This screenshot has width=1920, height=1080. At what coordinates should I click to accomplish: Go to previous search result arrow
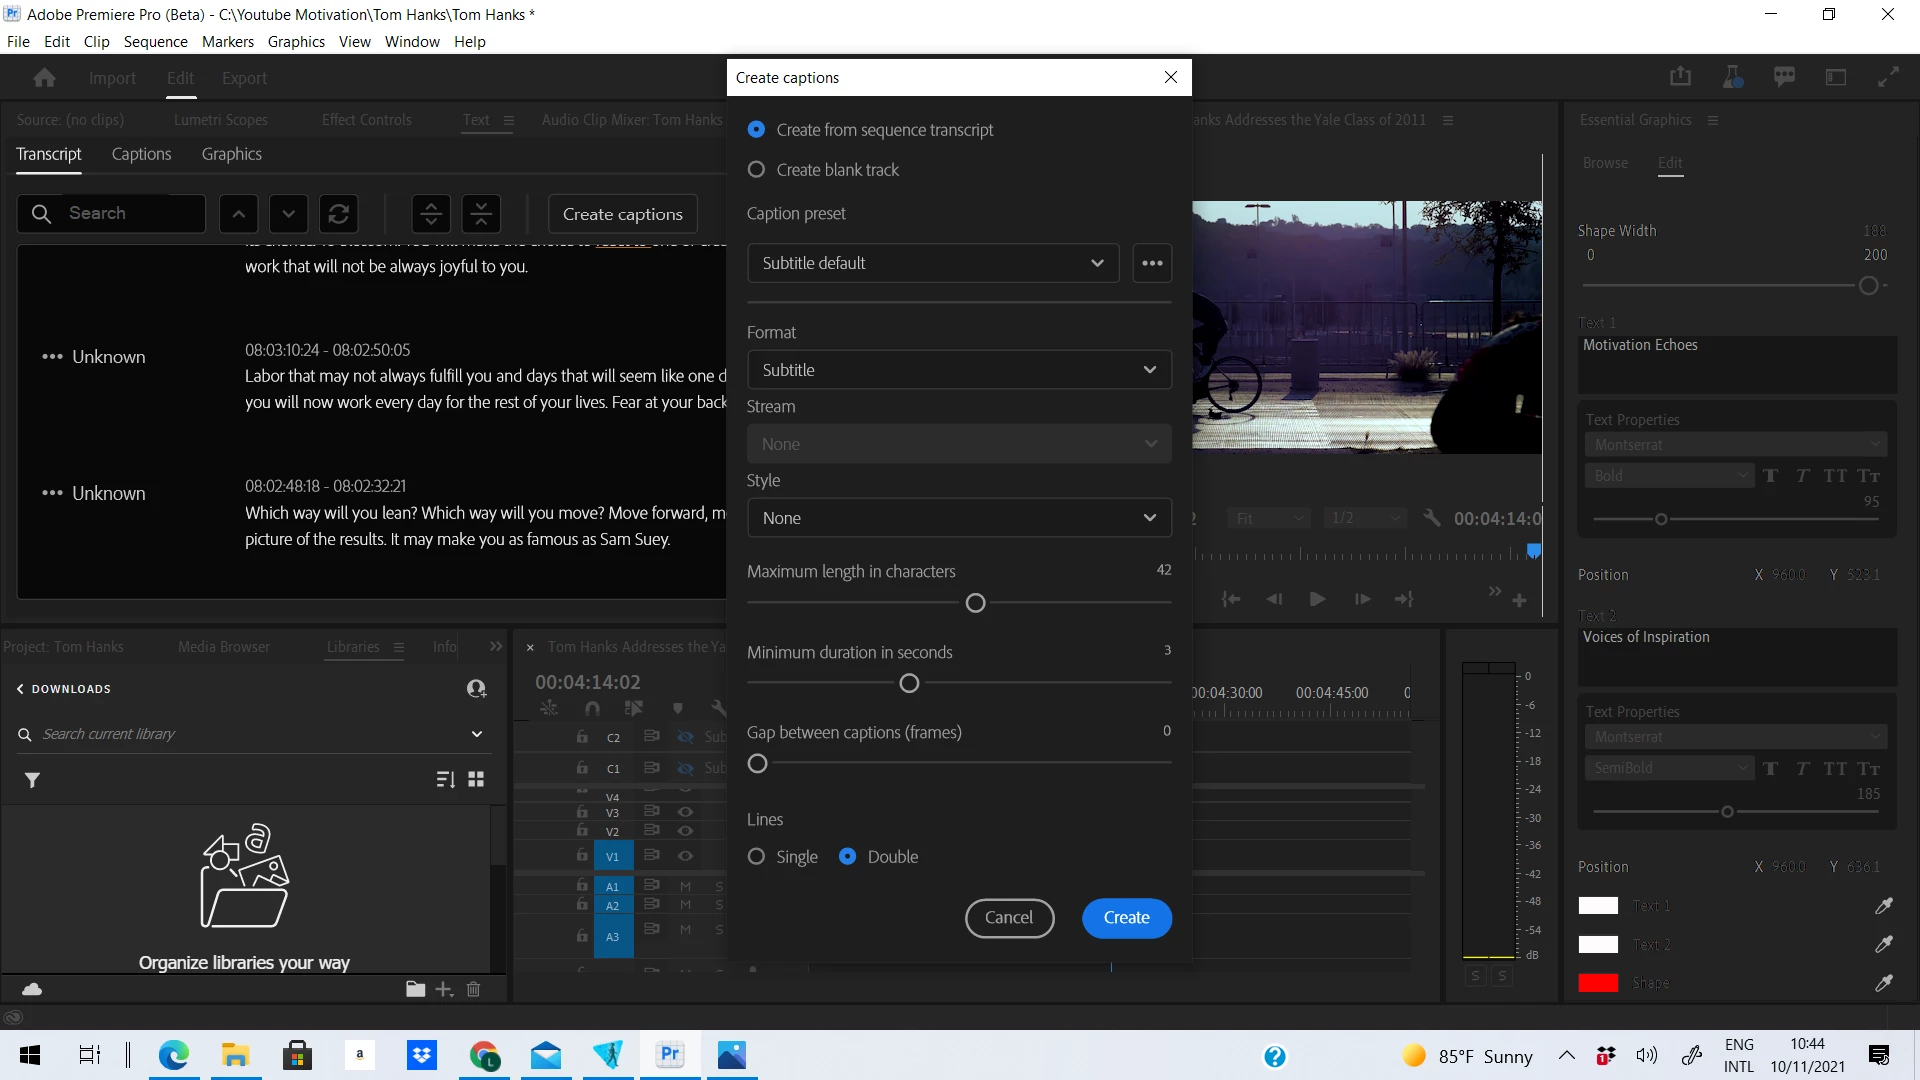tap(238, 214)
